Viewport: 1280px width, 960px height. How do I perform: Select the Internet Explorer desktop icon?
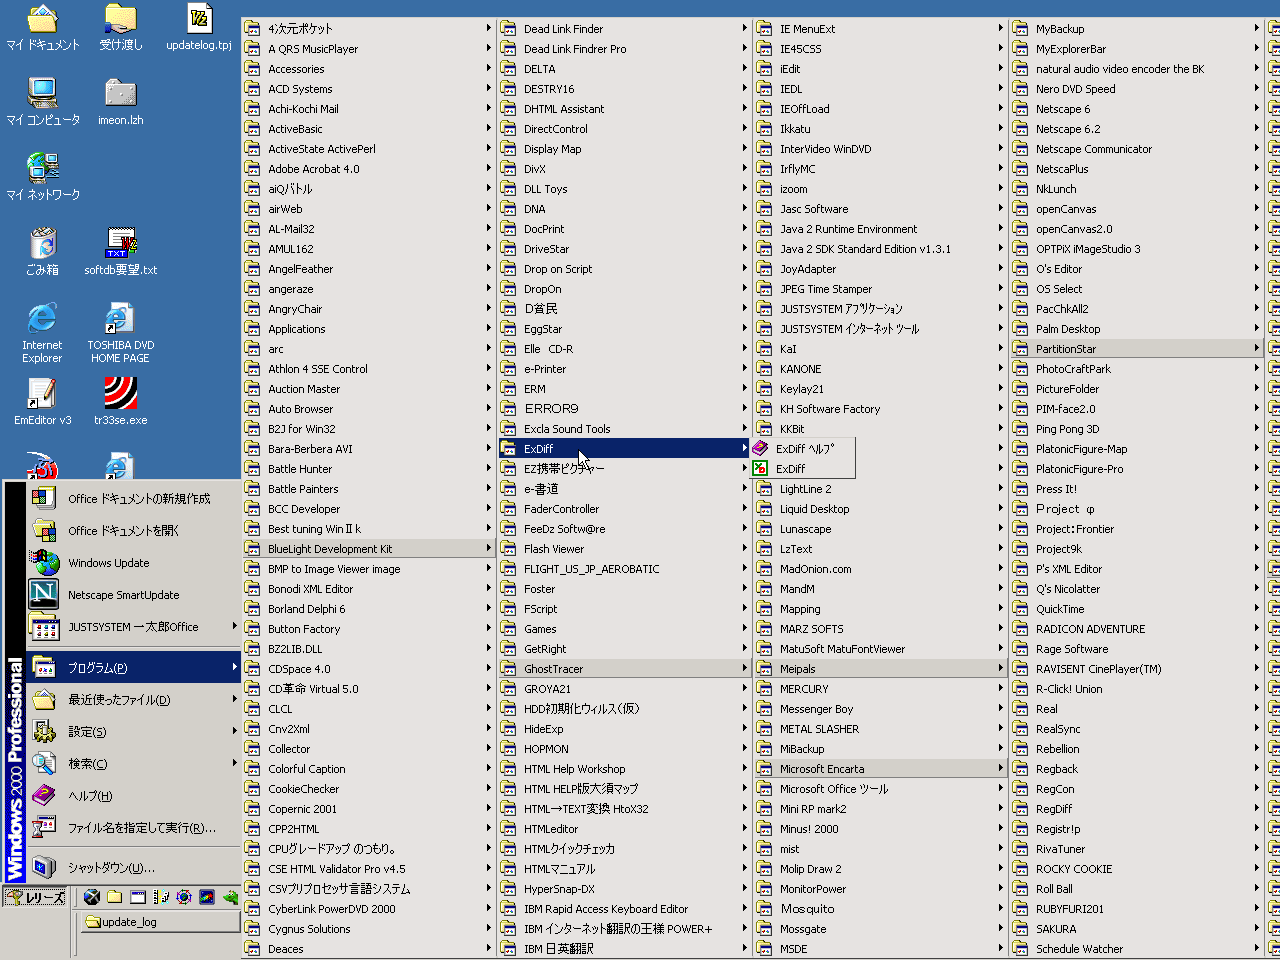pyautogui.click(x=42, y=332)
